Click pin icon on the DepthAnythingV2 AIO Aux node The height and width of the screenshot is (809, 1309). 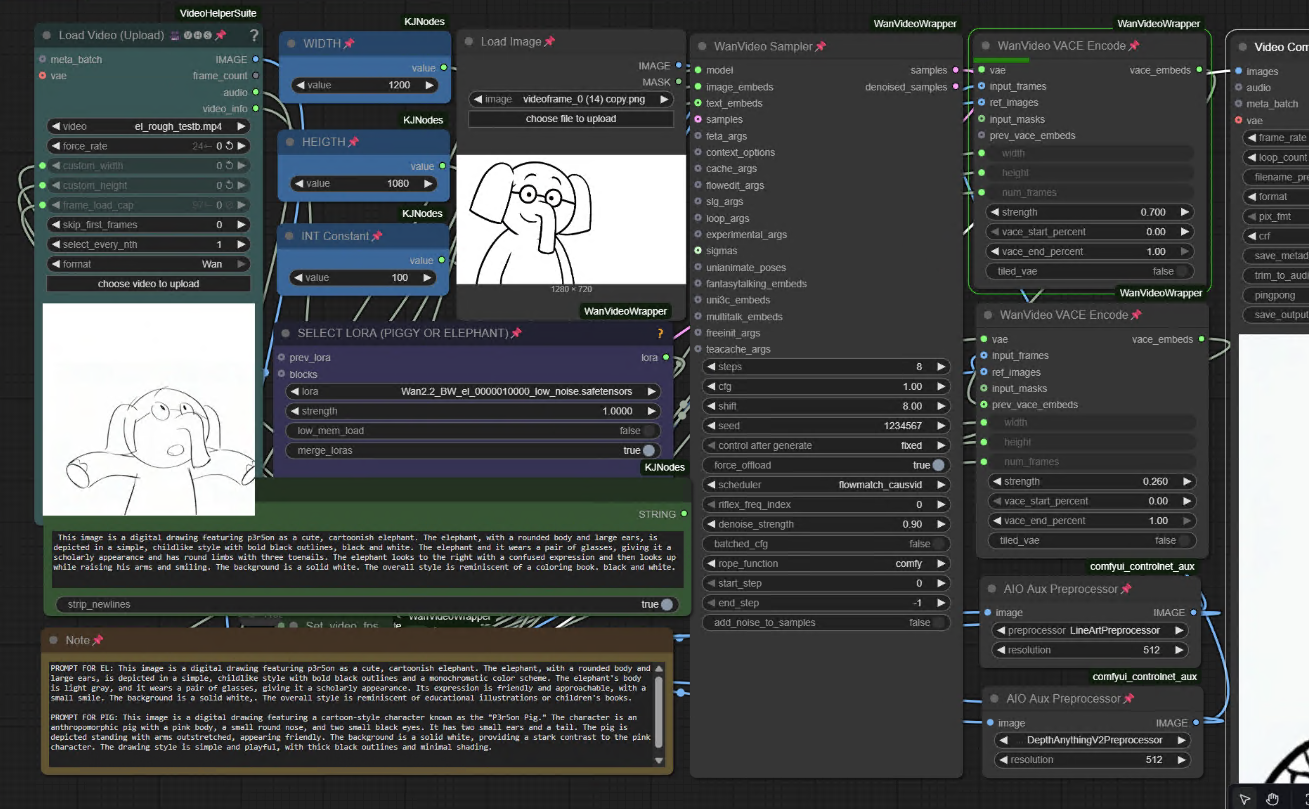(x=1128, y=698)
